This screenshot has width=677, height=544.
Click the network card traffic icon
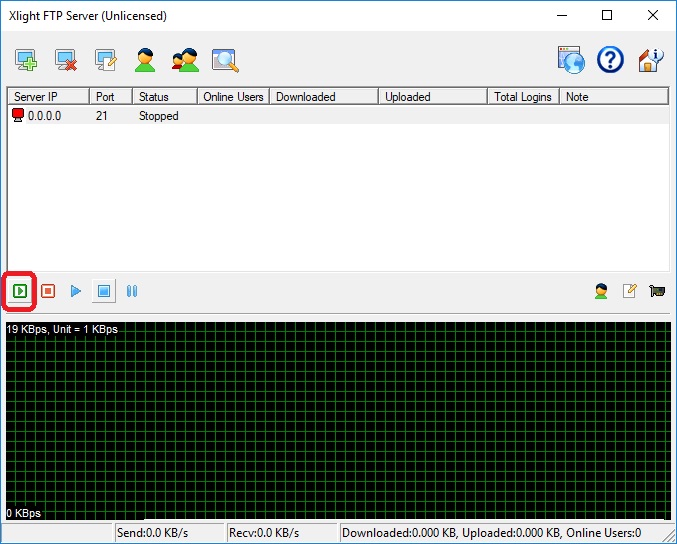tap(657, 291)
